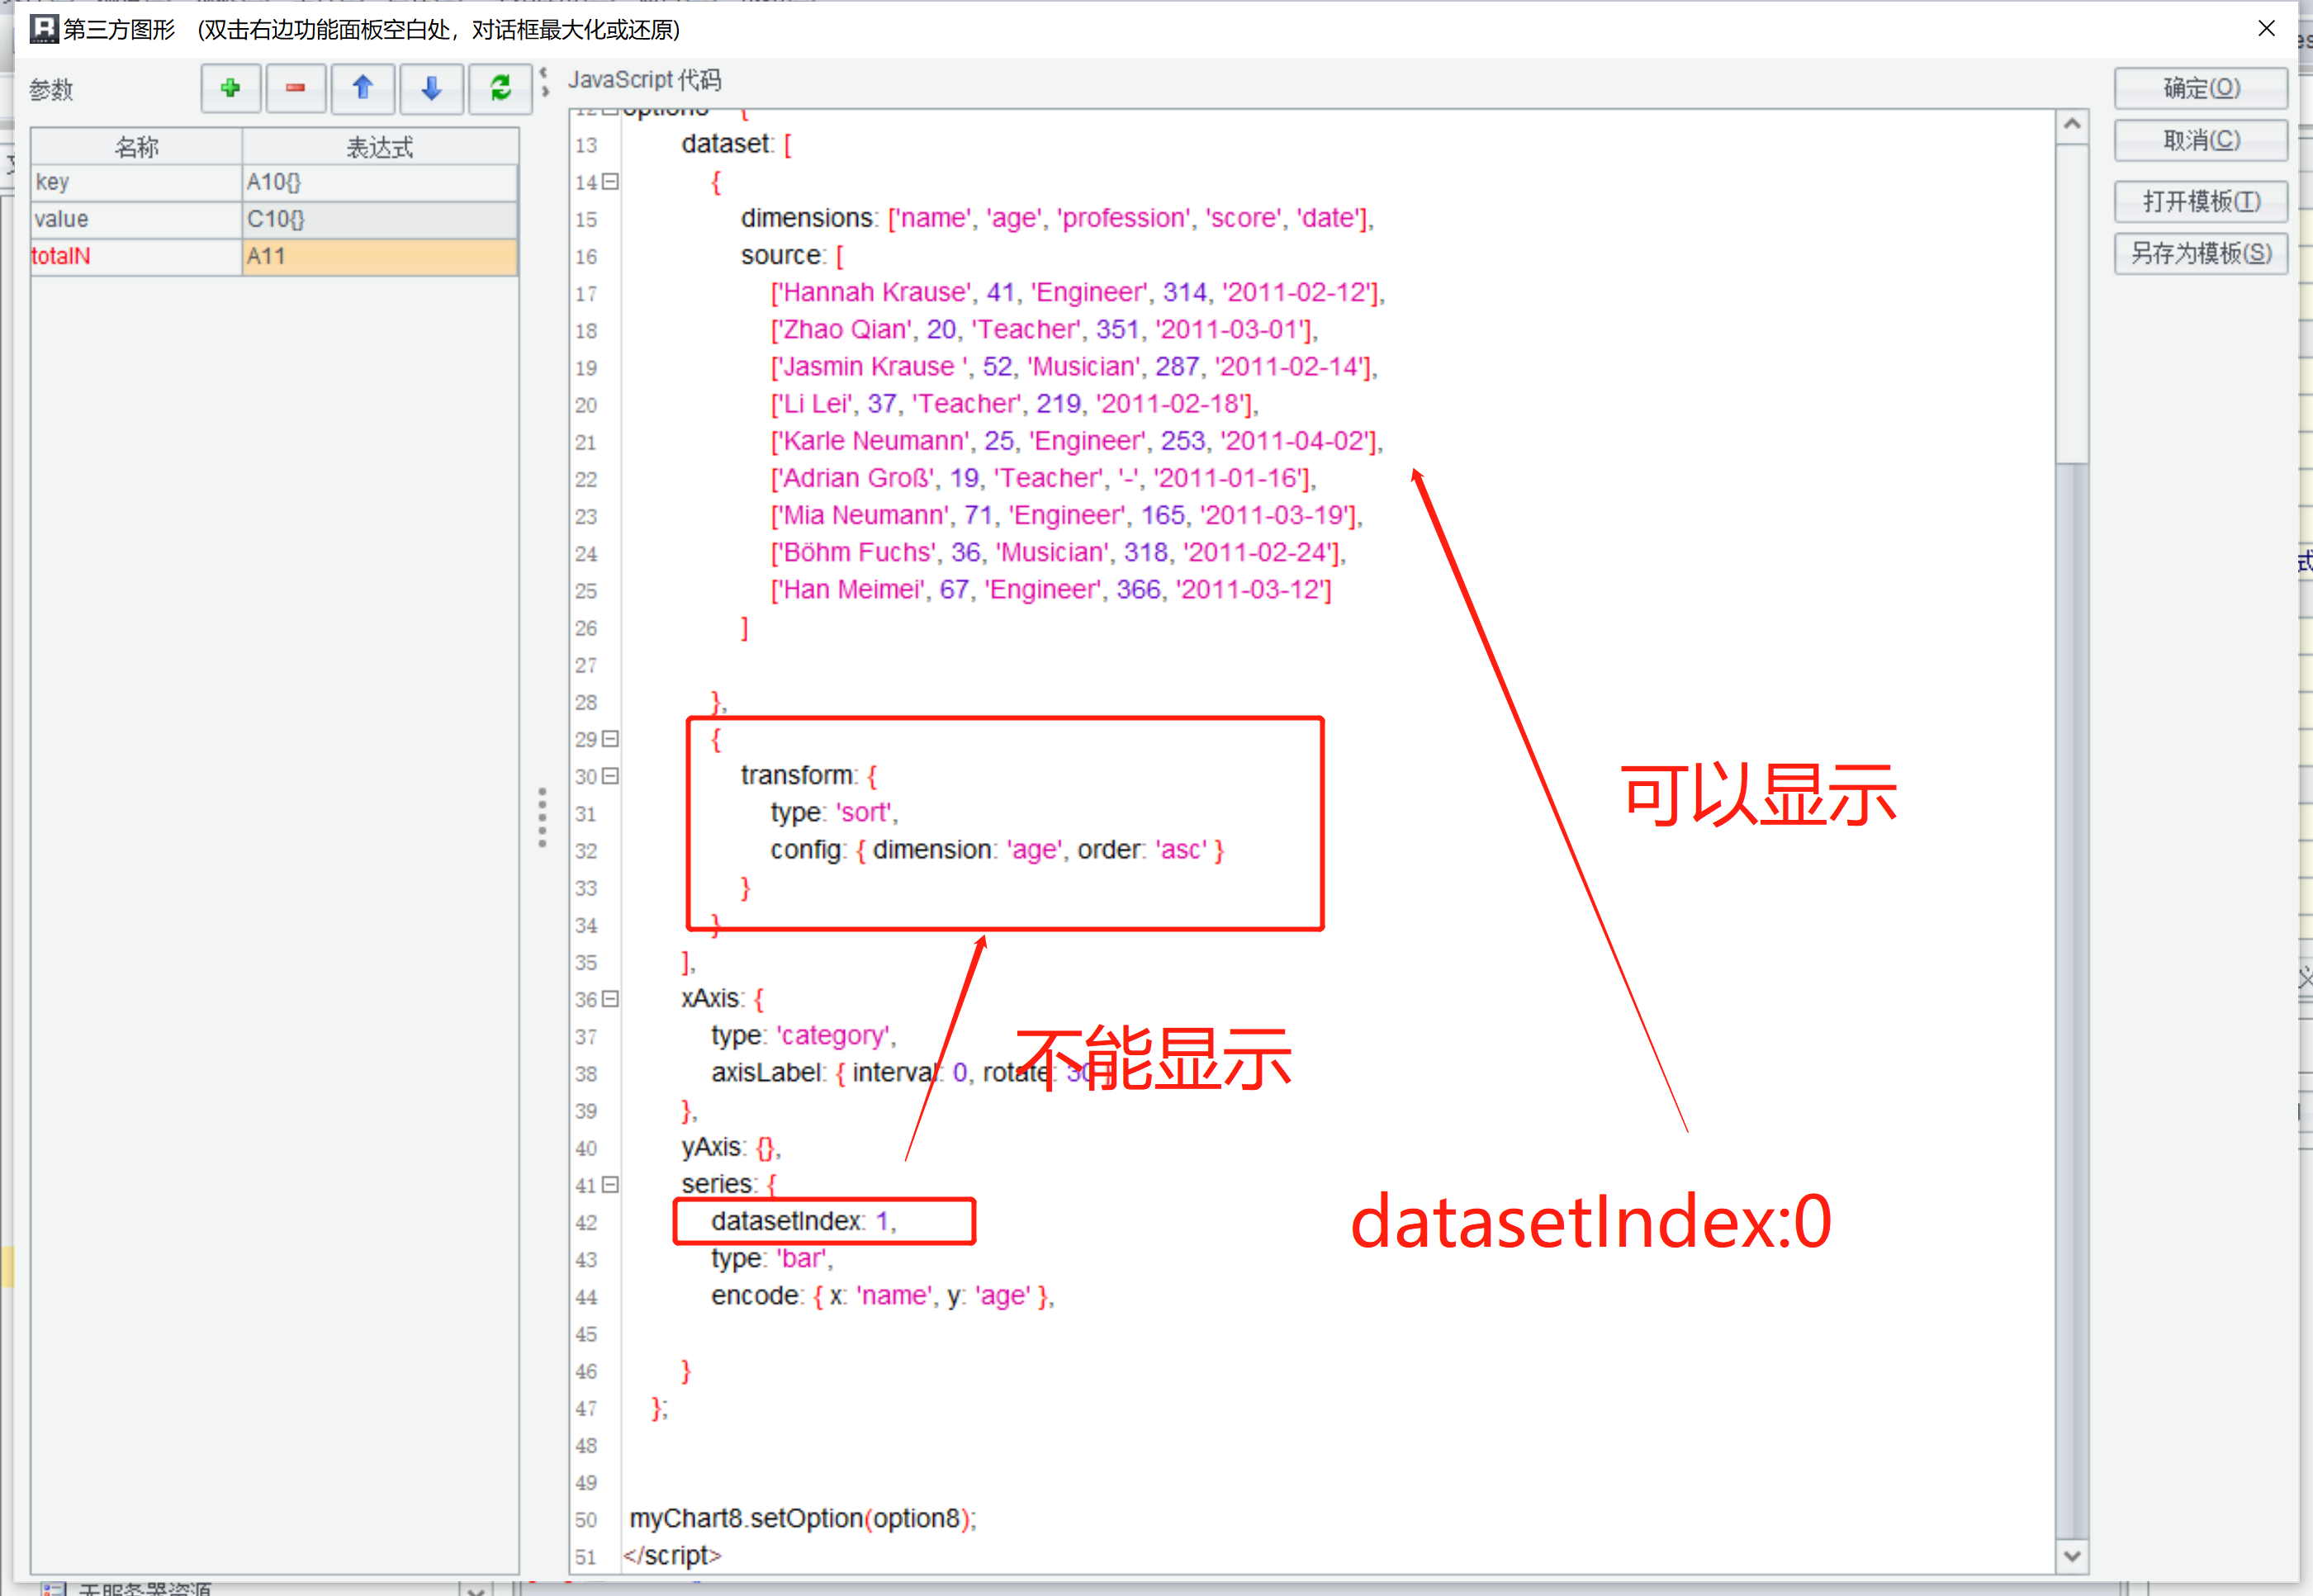The image size is (2313, 1596).
Task: Click the green plus add parameter icon
Action: 231,89
